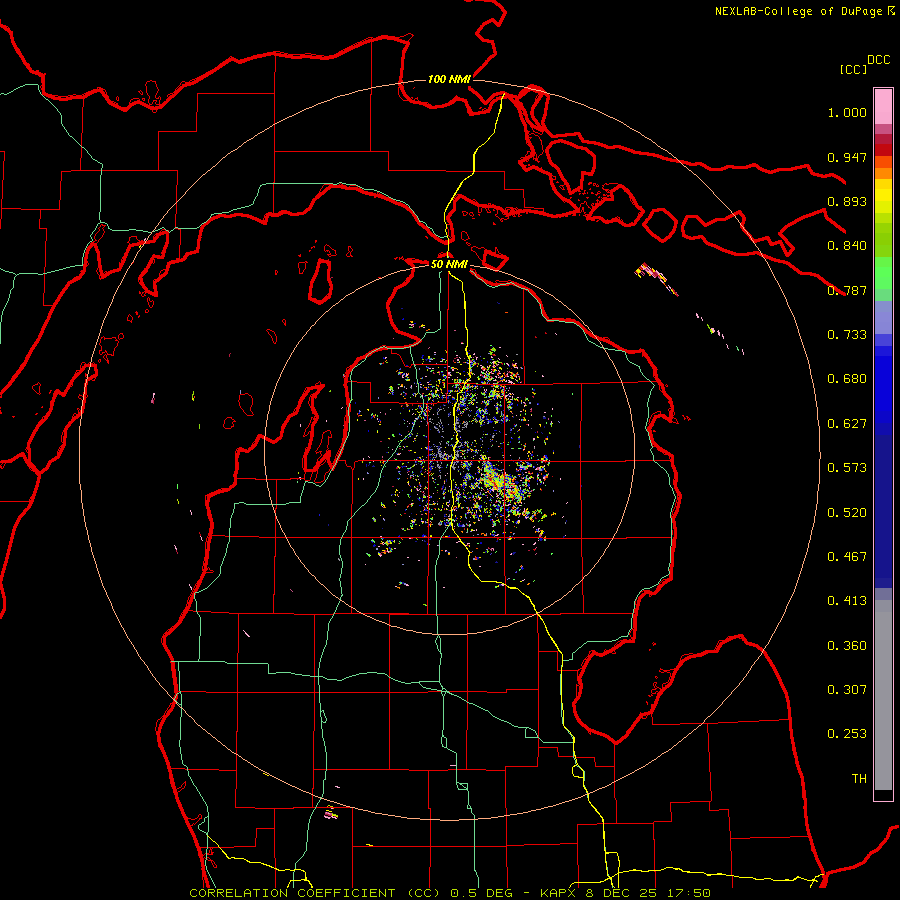This screenshot has height=900, width=900.
Task: Pick the pink segment of the color bar
Action: 883,106
